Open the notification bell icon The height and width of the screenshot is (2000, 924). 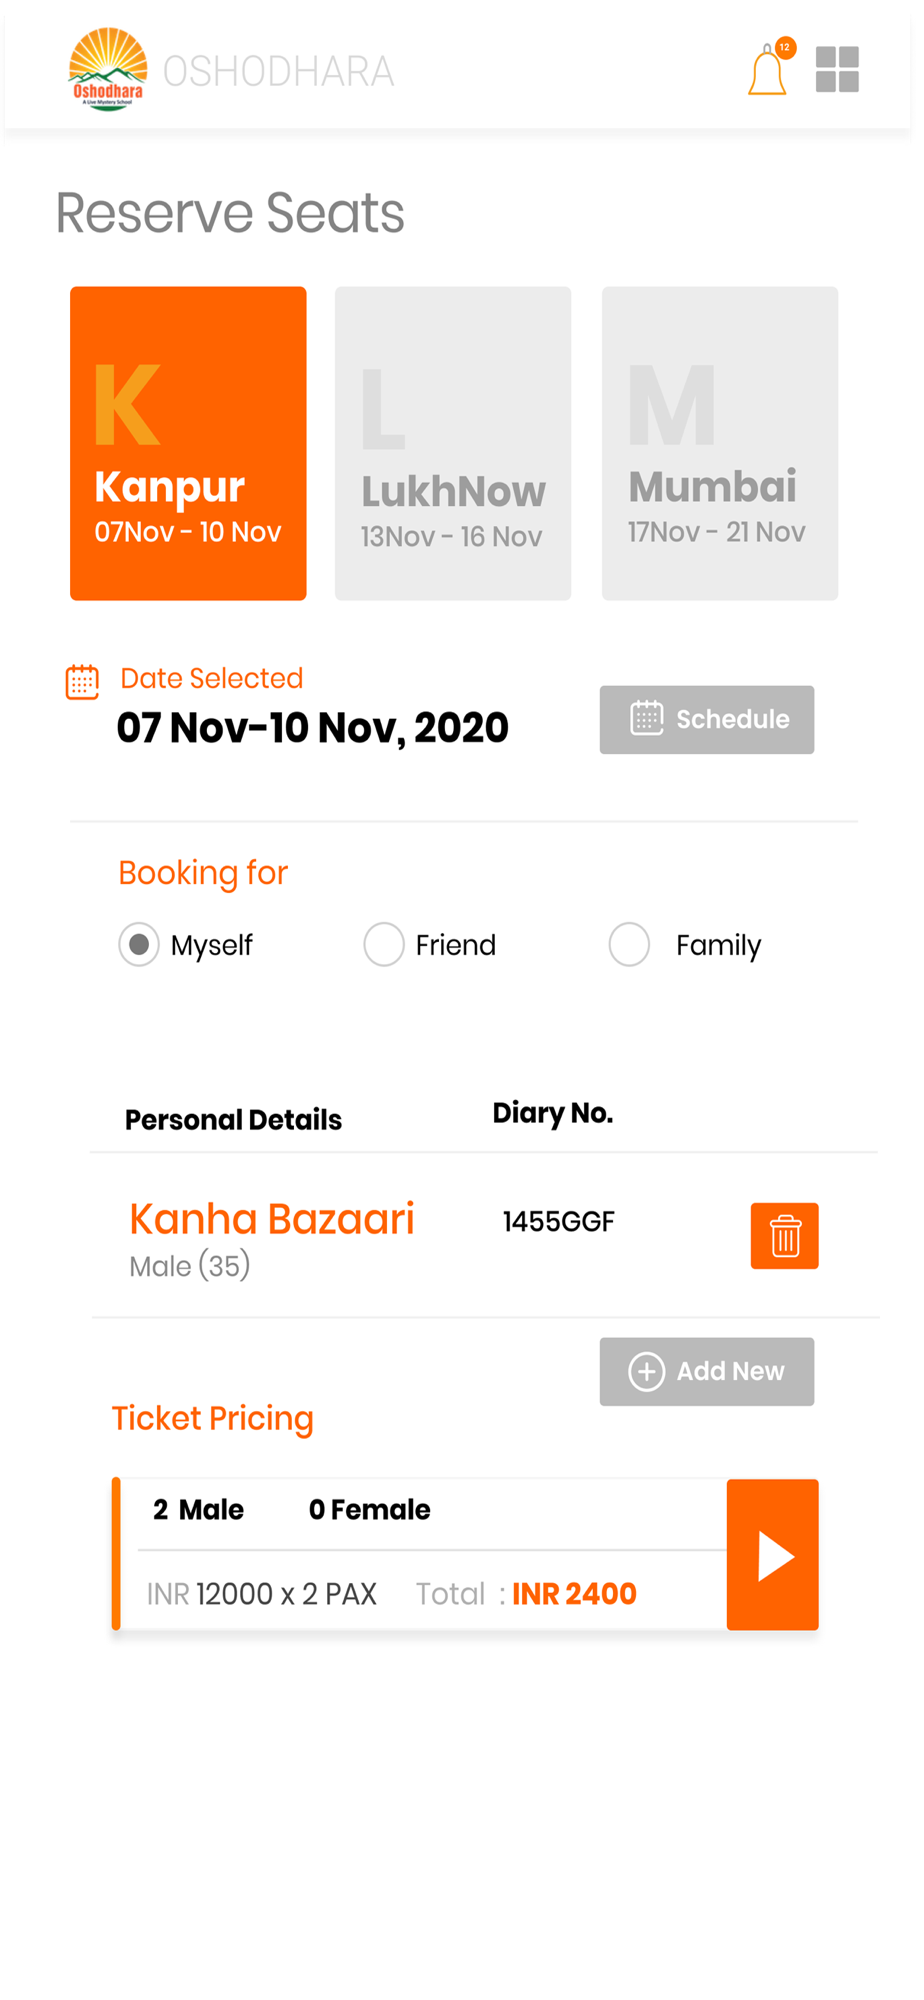768,69
